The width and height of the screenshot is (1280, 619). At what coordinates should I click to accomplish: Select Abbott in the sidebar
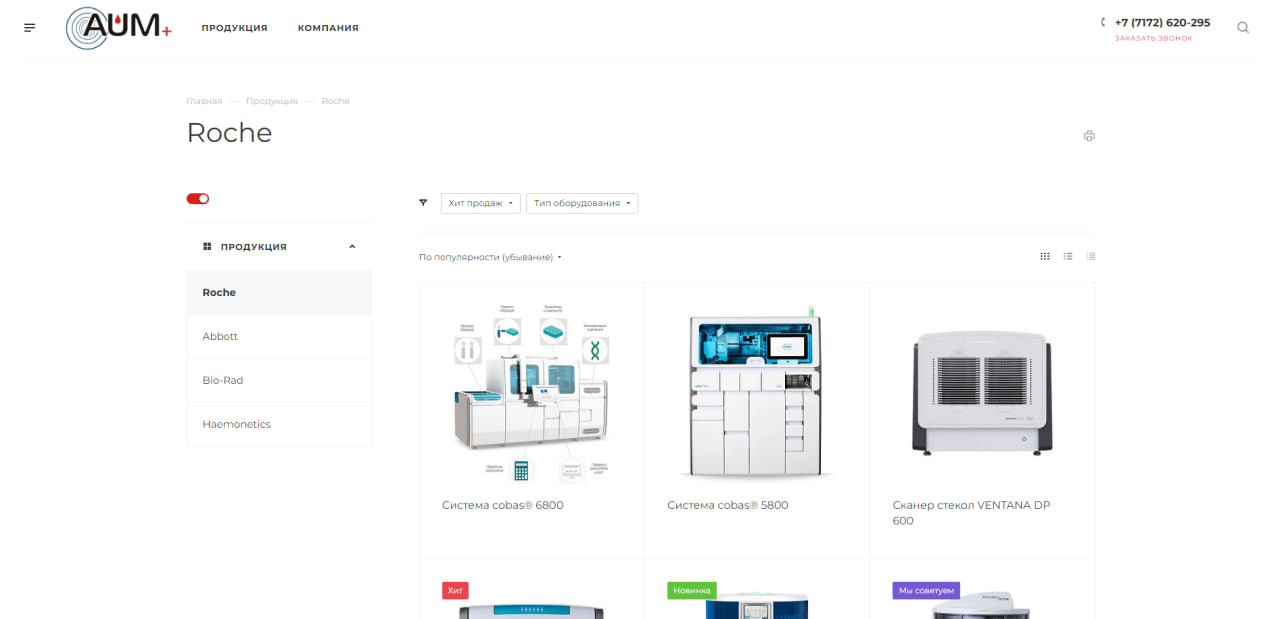(279, 337)
